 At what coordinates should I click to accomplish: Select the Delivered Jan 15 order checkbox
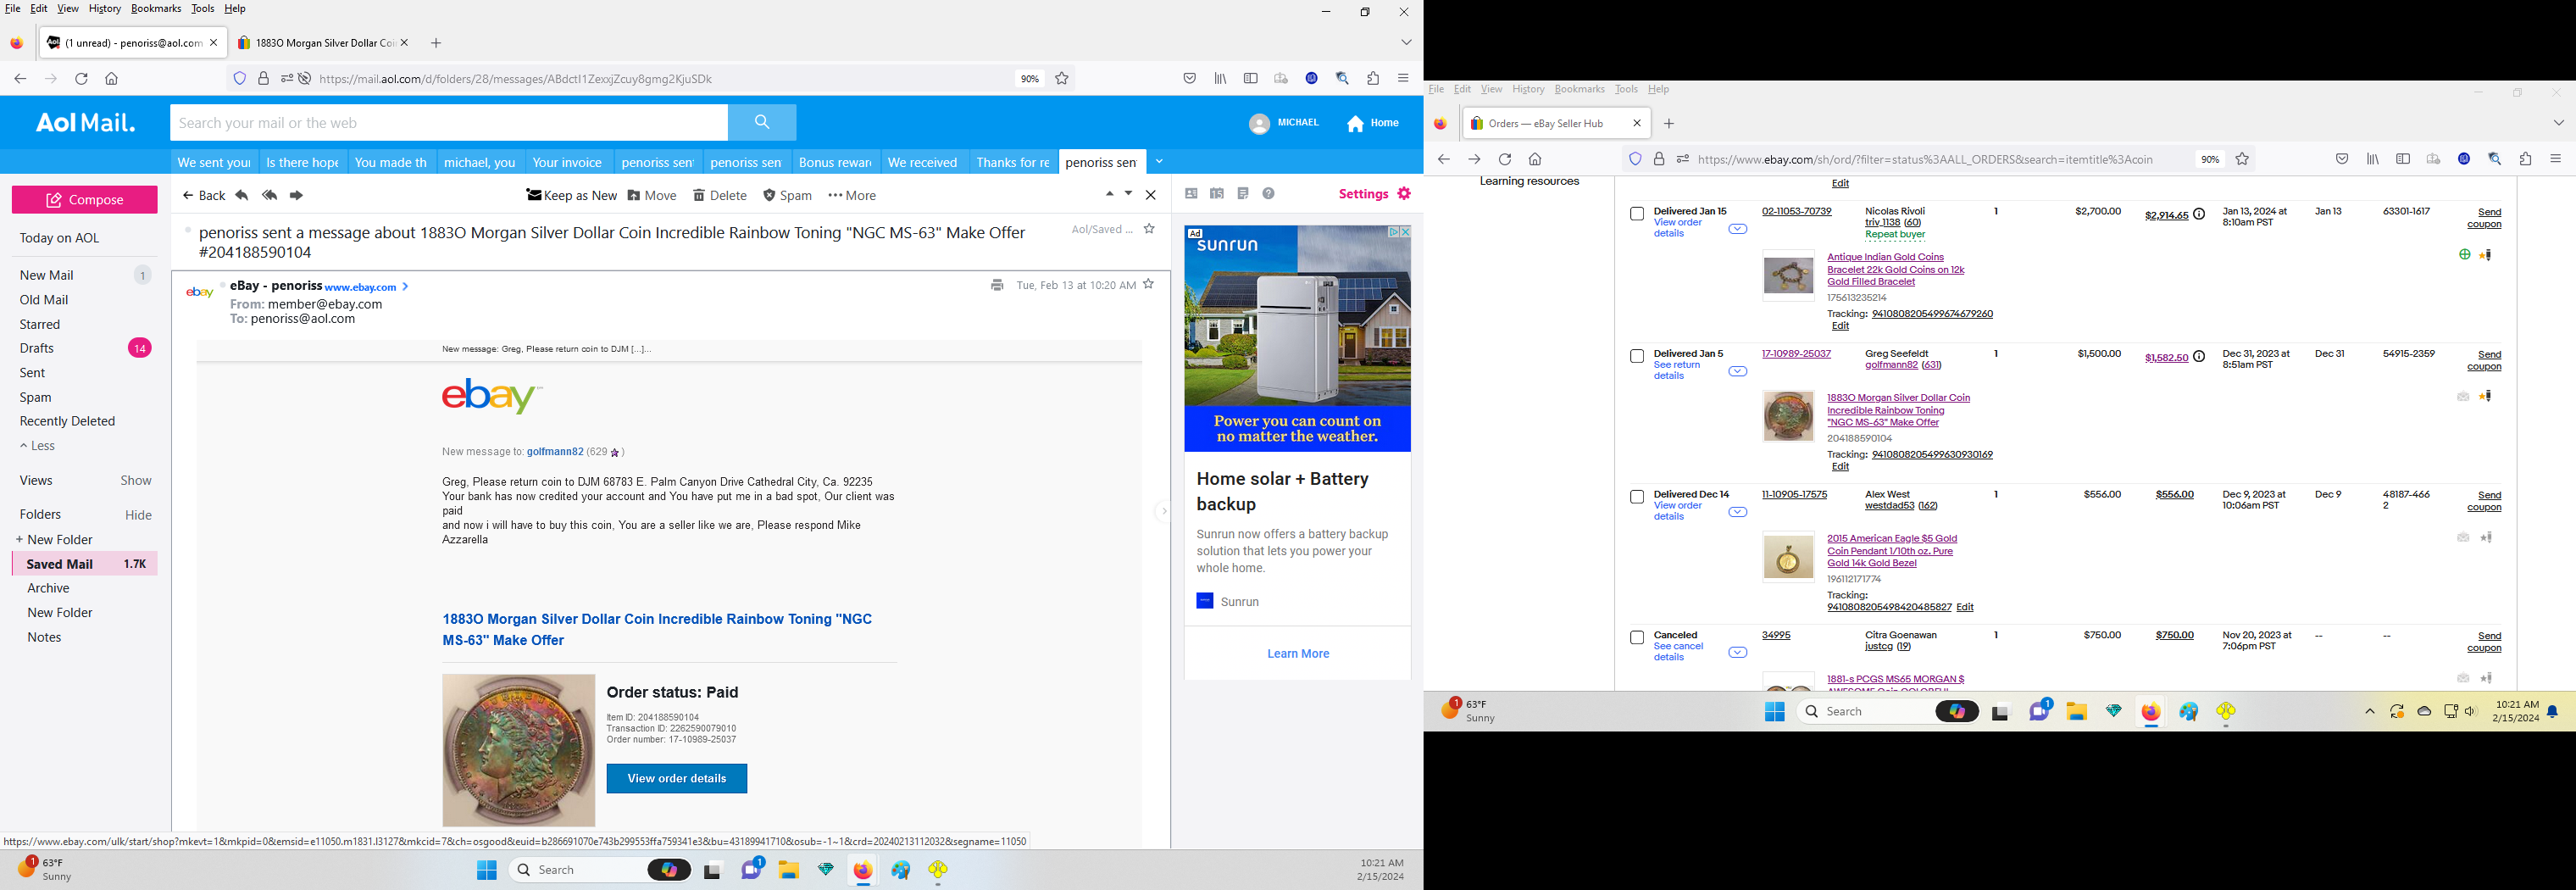tap(1637, 214)
